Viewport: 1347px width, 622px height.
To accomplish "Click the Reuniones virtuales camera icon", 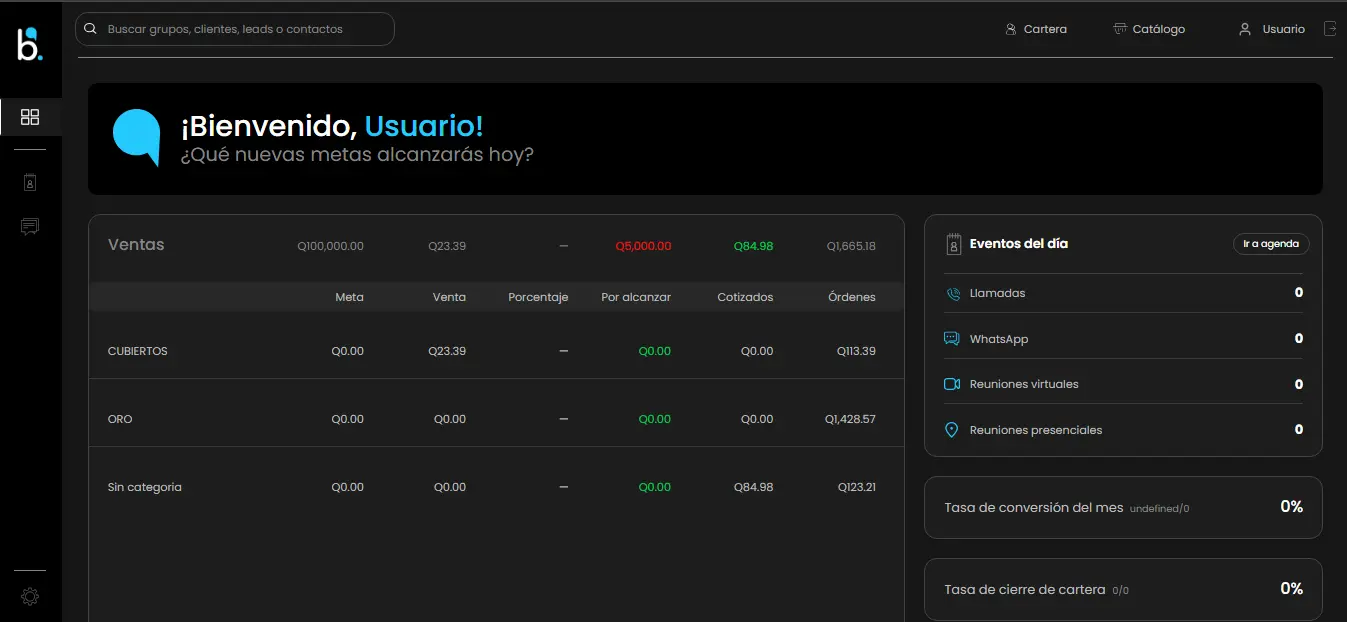I will pos(952,384).
